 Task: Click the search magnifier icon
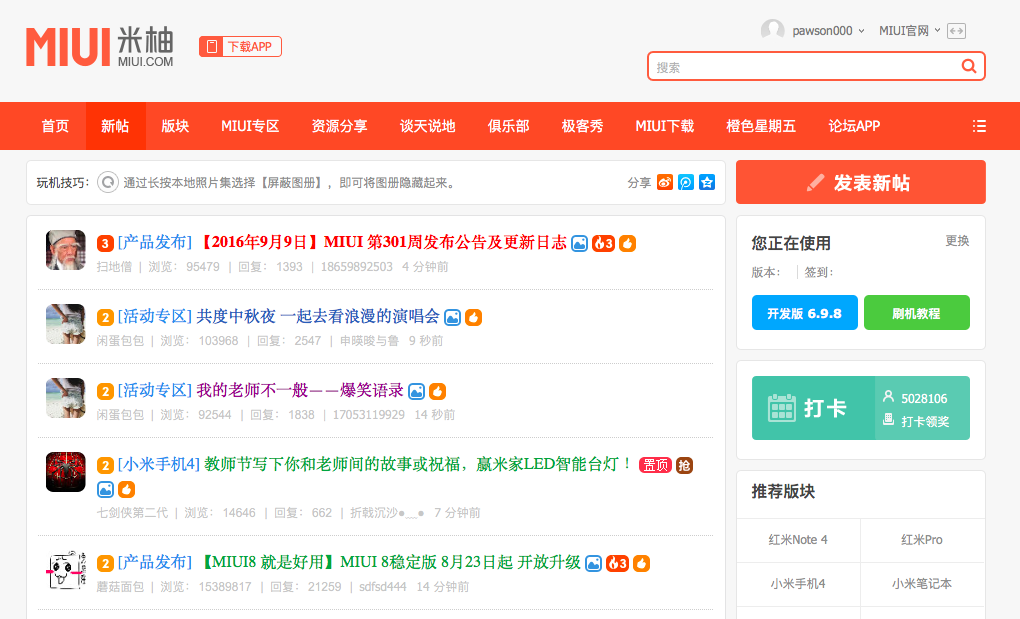coord(968,66)
